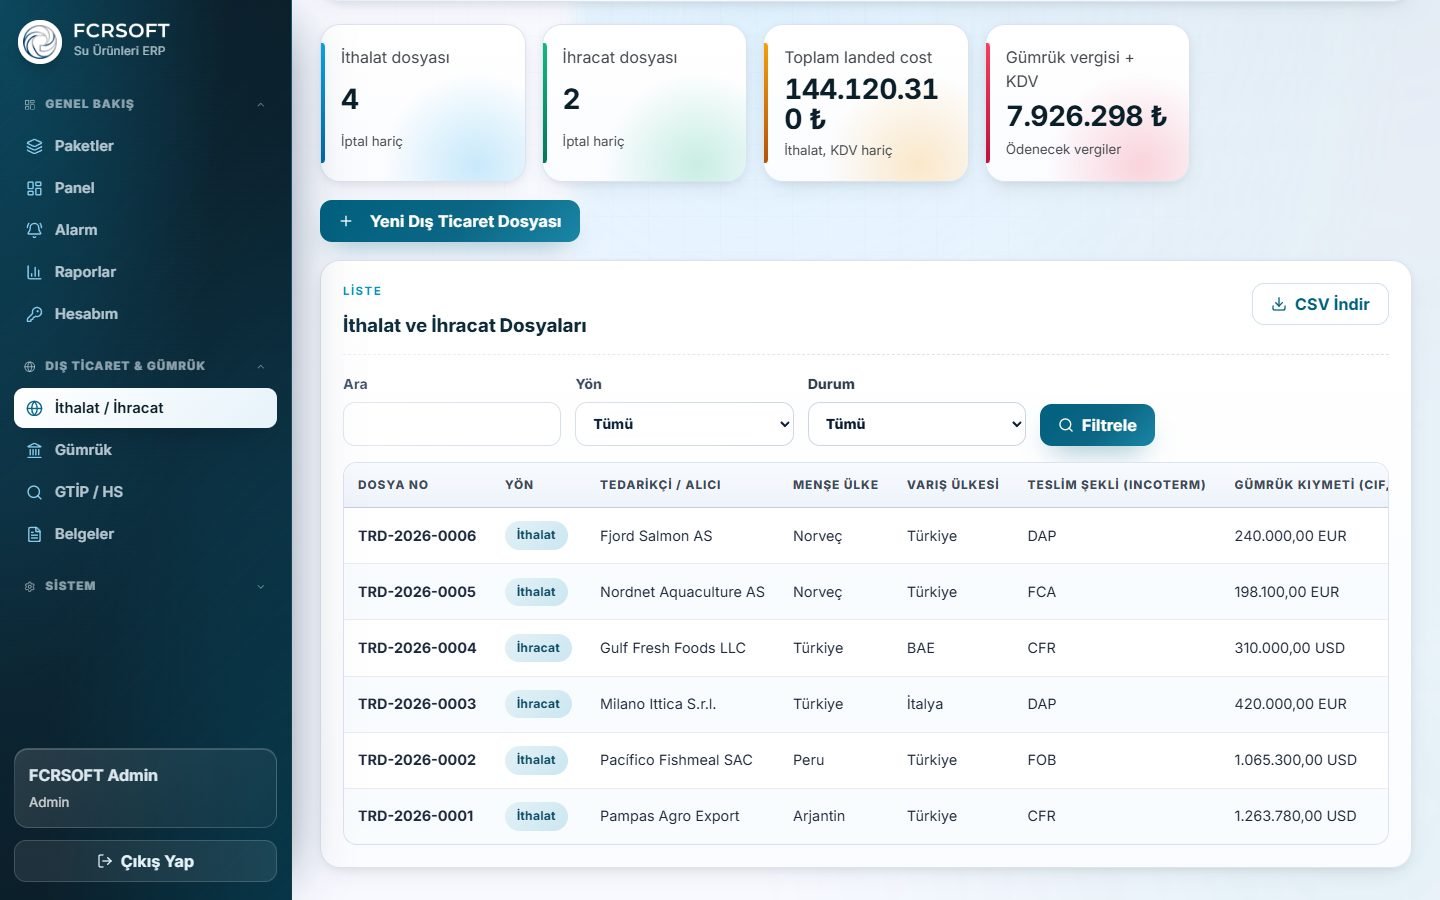Click the globe icon for İthalat / İhracat
1440x900 pixels.
pyautogui.click(x=35, y=408)
